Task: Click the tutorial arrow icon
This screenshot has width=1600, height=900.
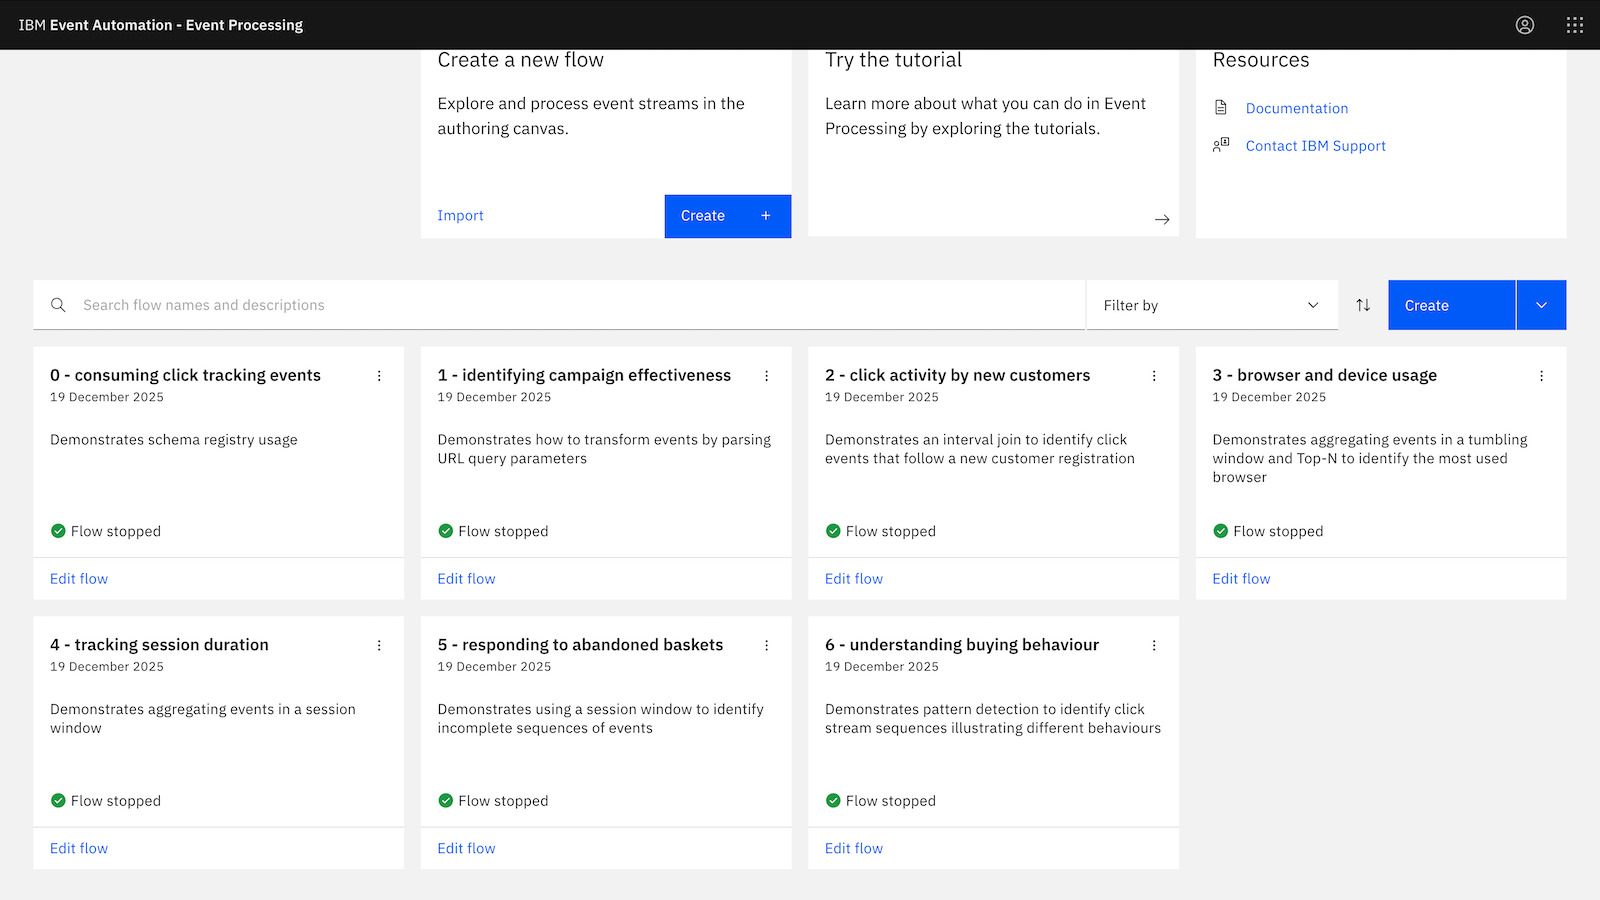Action: point(1162,219)
